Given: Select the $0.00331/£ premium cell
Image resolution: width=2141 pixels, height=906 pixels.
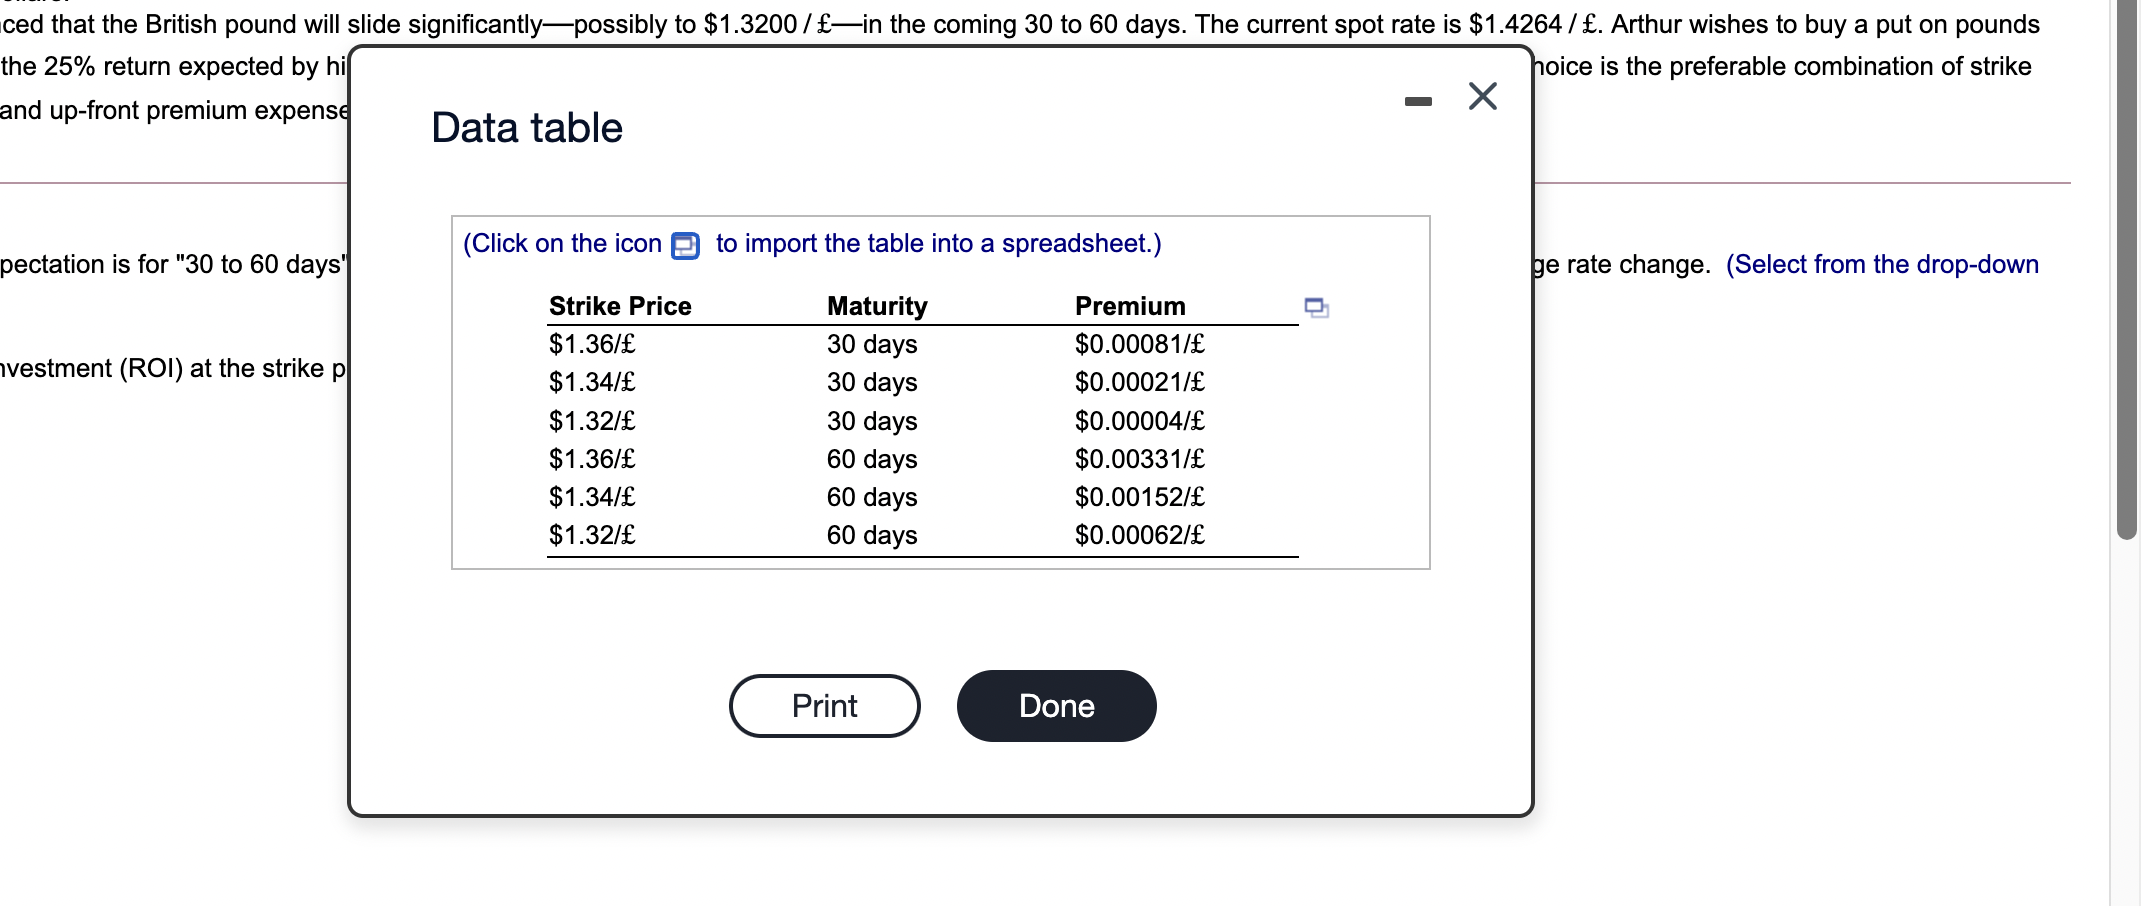Looking at the screenshot, I should [x=1139, y=459].
